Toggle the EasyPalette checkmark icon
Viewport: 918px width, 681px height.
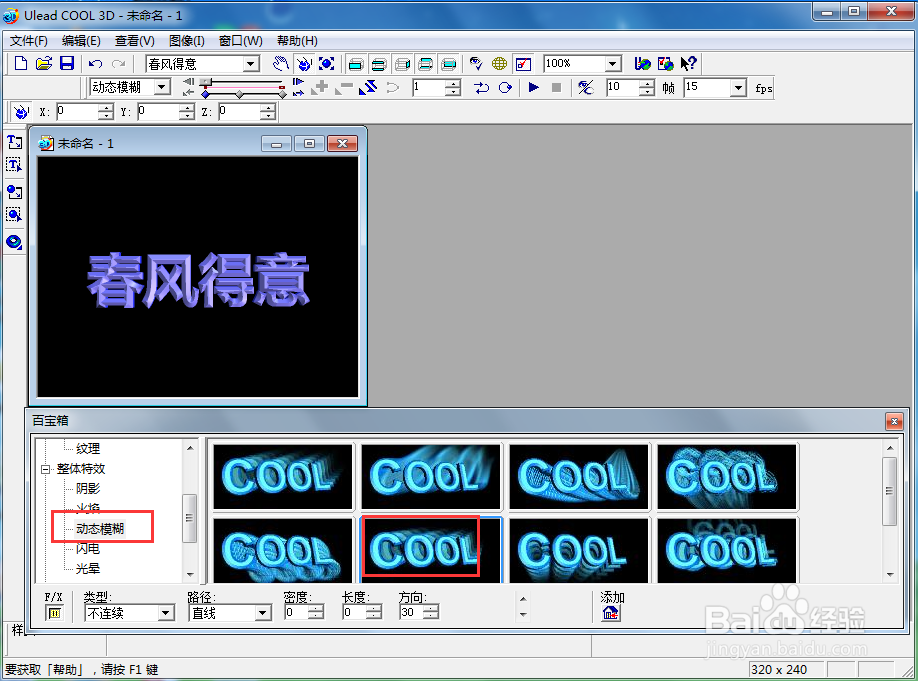[x=523, y=63]
